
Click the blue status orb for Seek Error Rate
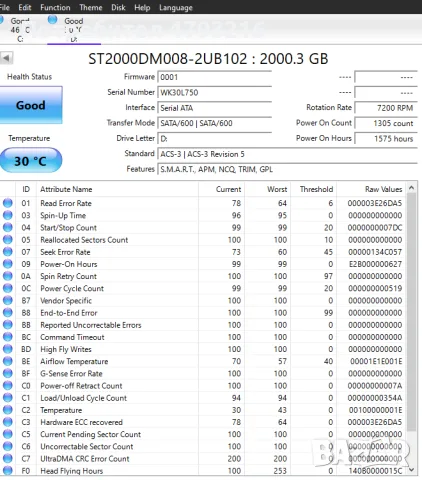click(8, 252)
